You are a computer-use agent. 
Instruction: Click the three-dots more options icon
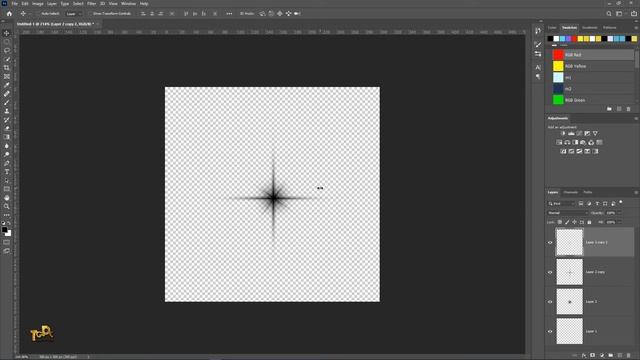click(229, 13)
